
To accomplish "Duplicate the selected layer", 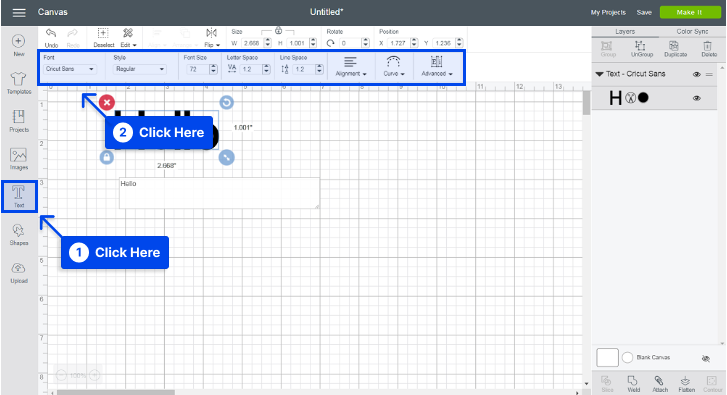I will click(675, 49).
